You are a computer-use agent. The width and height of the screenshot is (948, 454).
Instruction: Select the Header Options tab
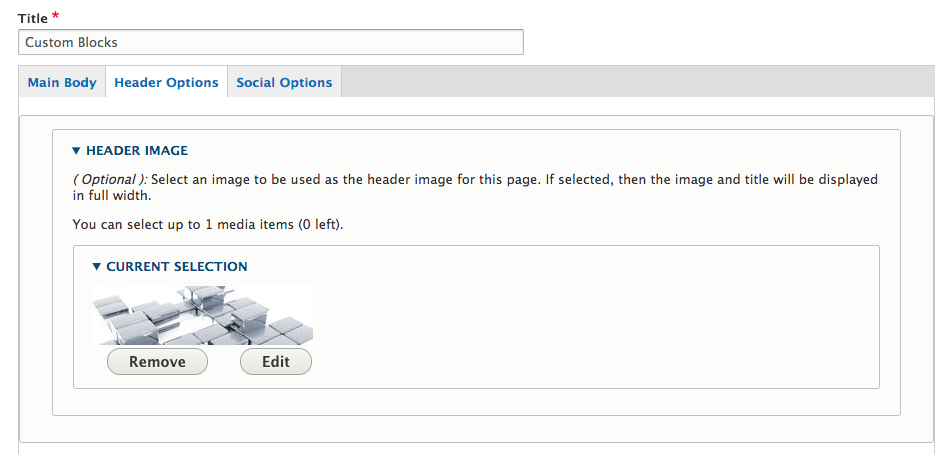166,83
